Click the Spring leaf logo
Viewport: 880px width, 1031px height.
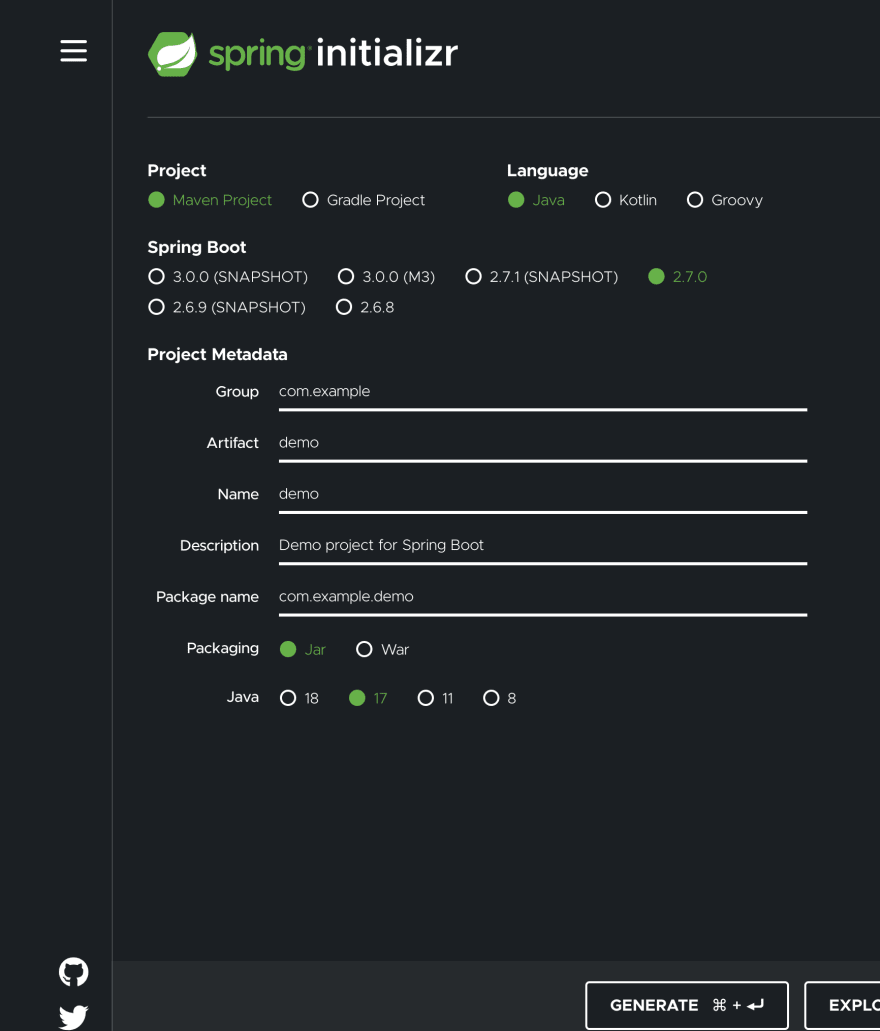tap(172, 54)
